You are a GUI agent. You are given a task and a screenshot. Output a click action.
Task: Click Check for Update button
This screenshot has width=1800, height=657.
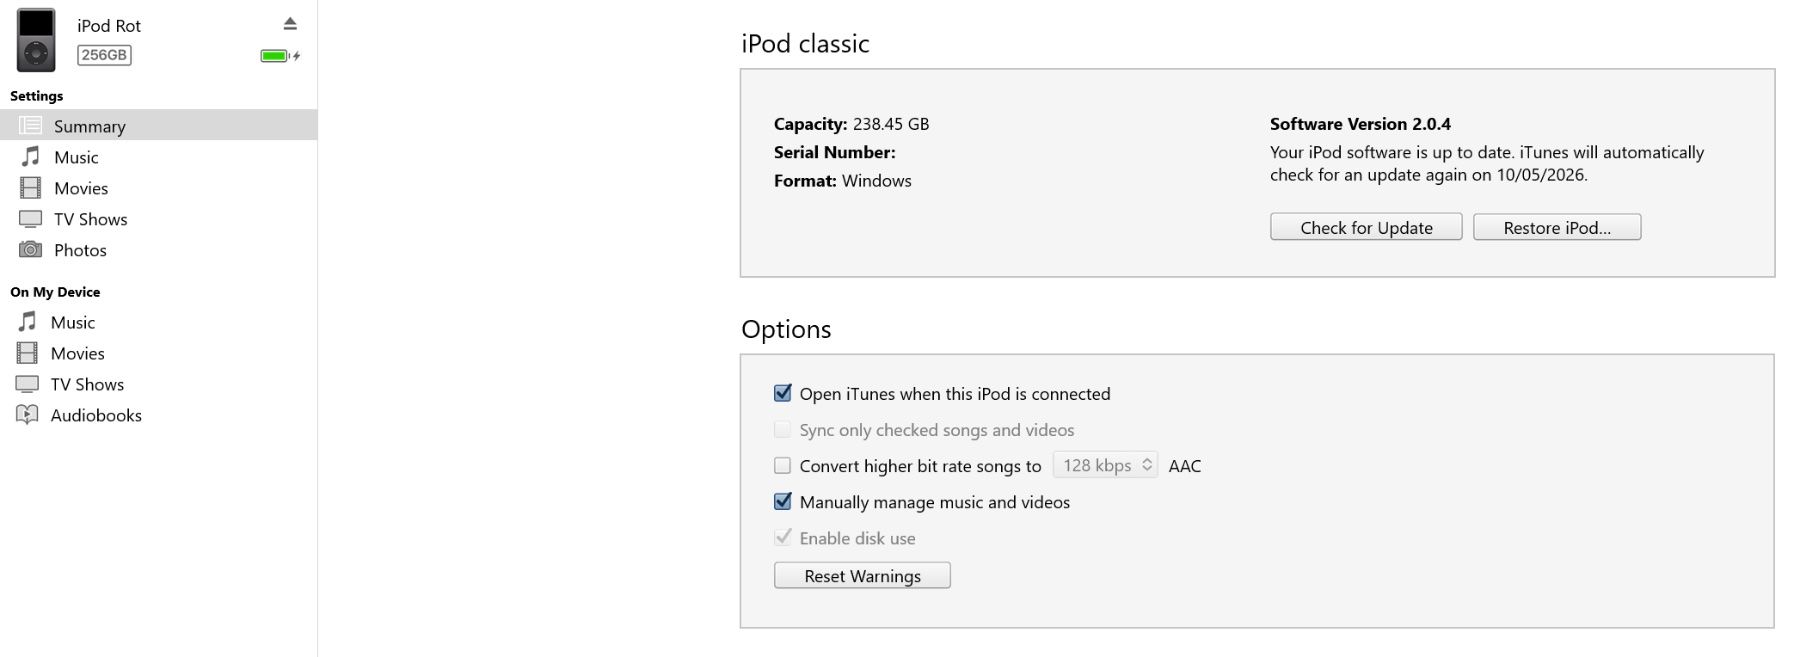tap(1366, 227)
